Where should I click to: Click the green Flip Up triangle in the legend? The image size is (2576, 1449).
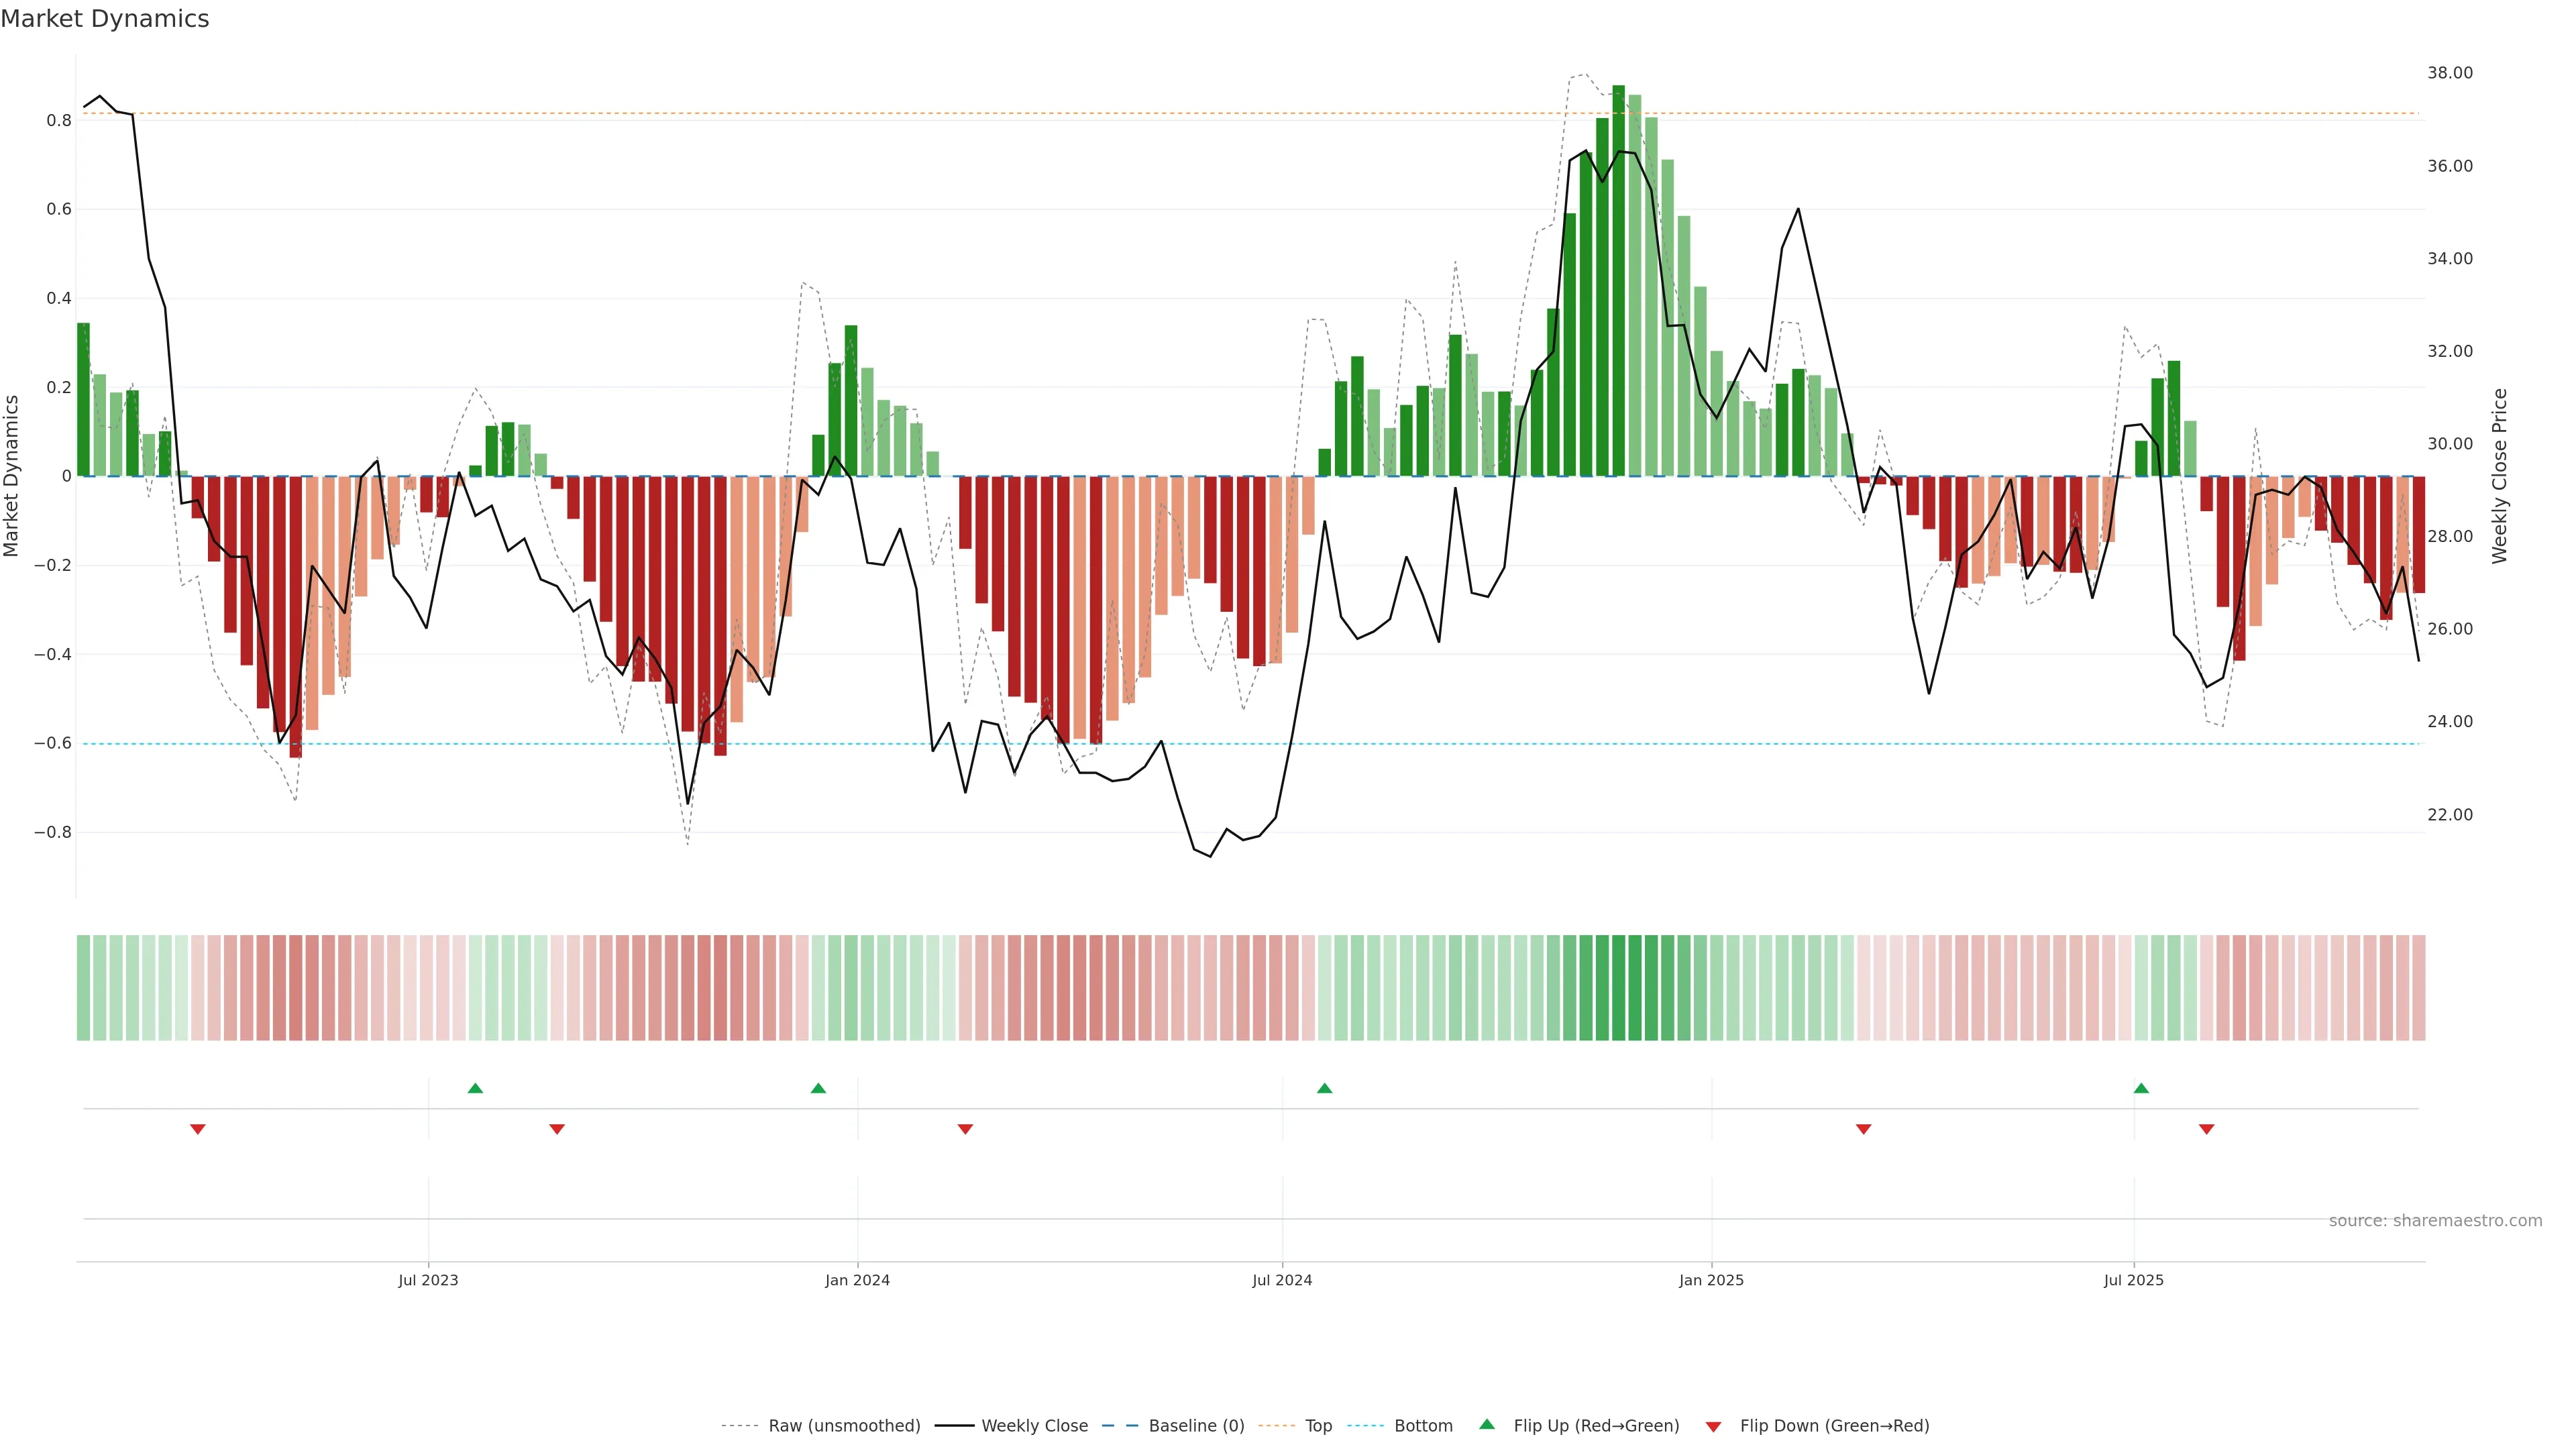(1486, 1424)
